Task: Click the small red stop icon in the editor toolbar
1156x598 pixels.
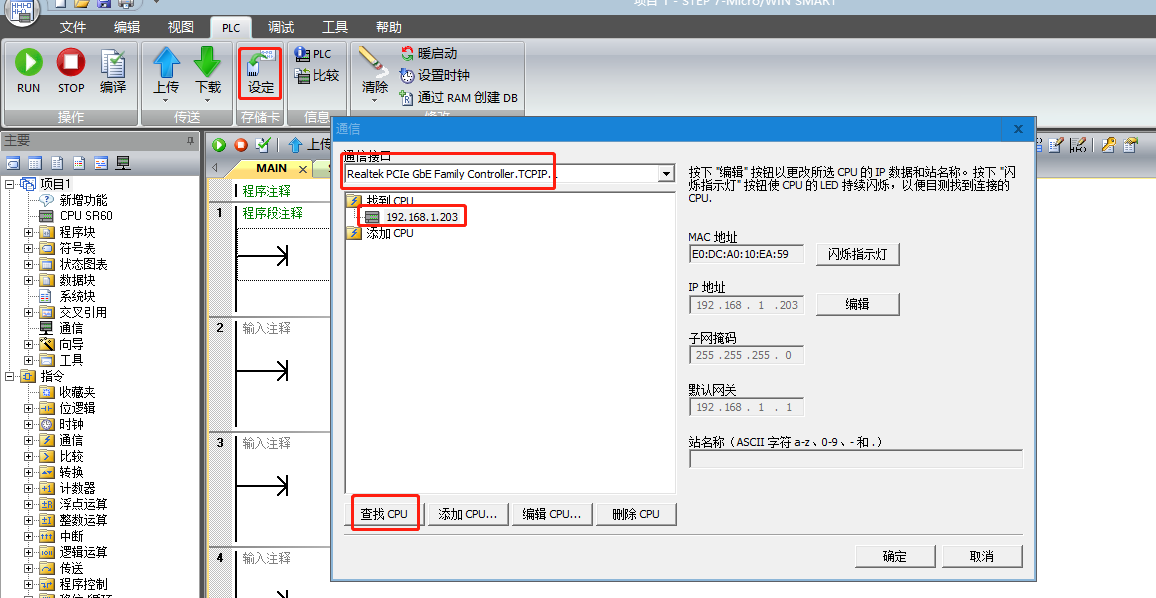Action: (x=240, y=145)
